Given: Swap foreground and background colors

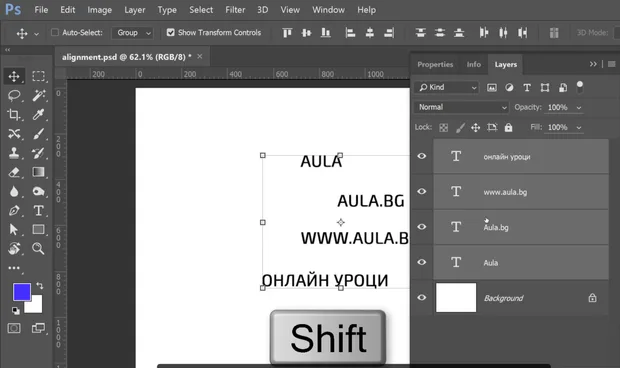Looking at the screenshot, I should tap(40, 285).
